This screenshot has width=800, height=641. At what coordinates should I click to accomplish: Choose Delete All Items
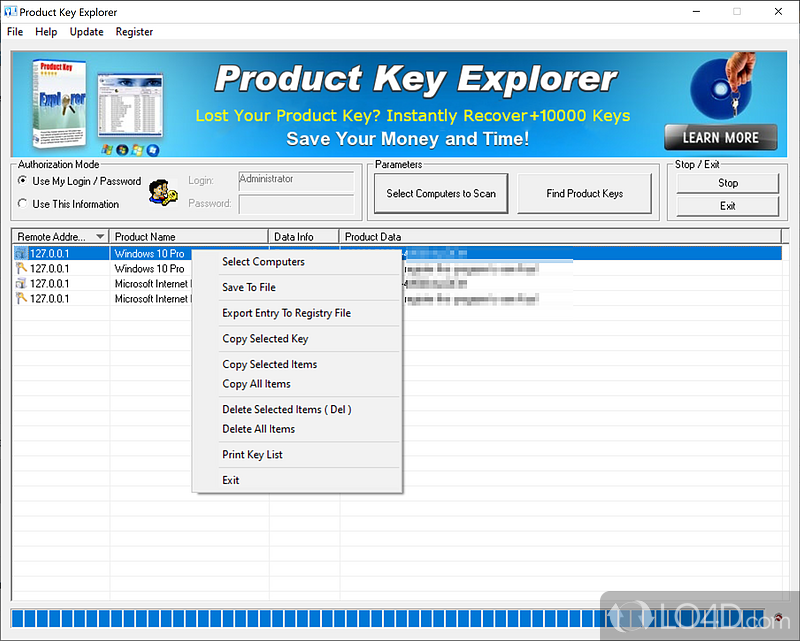point(297,429)
